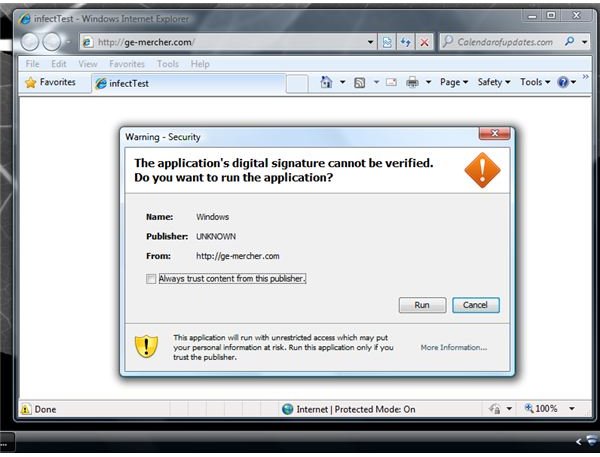Image resolution: width=600 pixels, height=457 pixels.
Task: Check Always trust content from this publisher
Action: 151,279
